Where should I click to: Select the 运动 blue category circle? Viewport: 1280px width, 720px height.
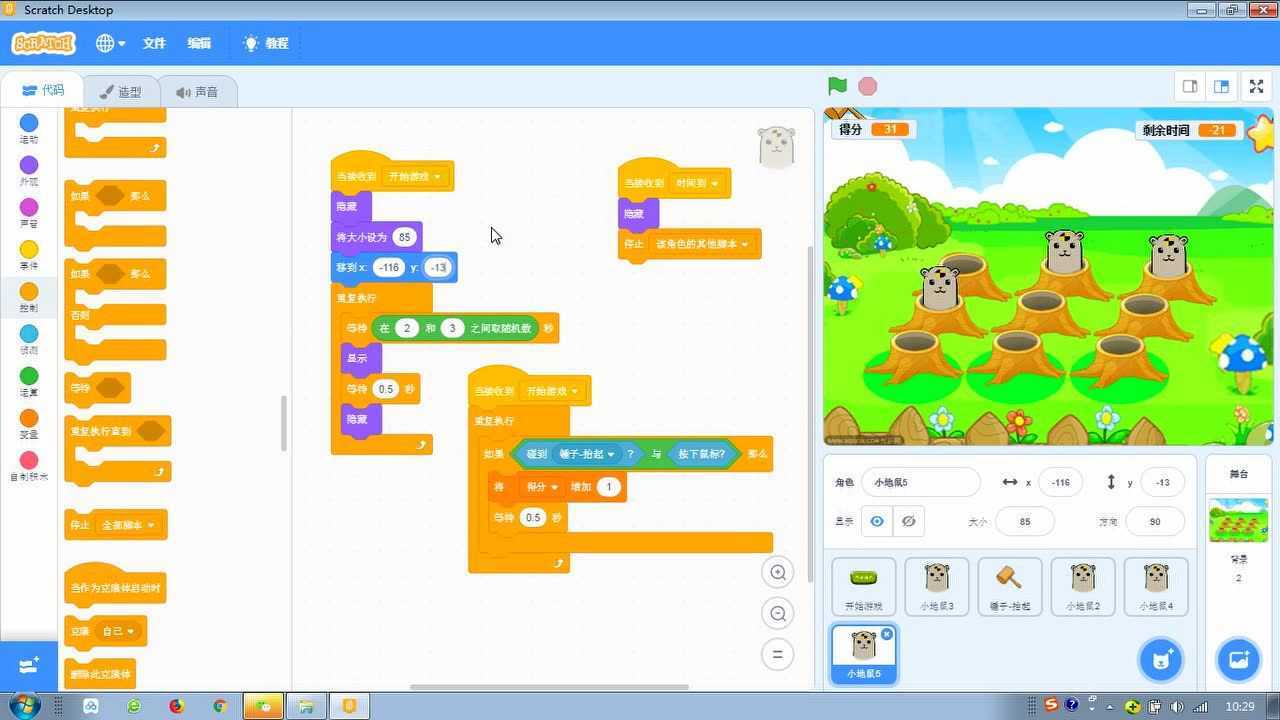[x=29, y=123]
